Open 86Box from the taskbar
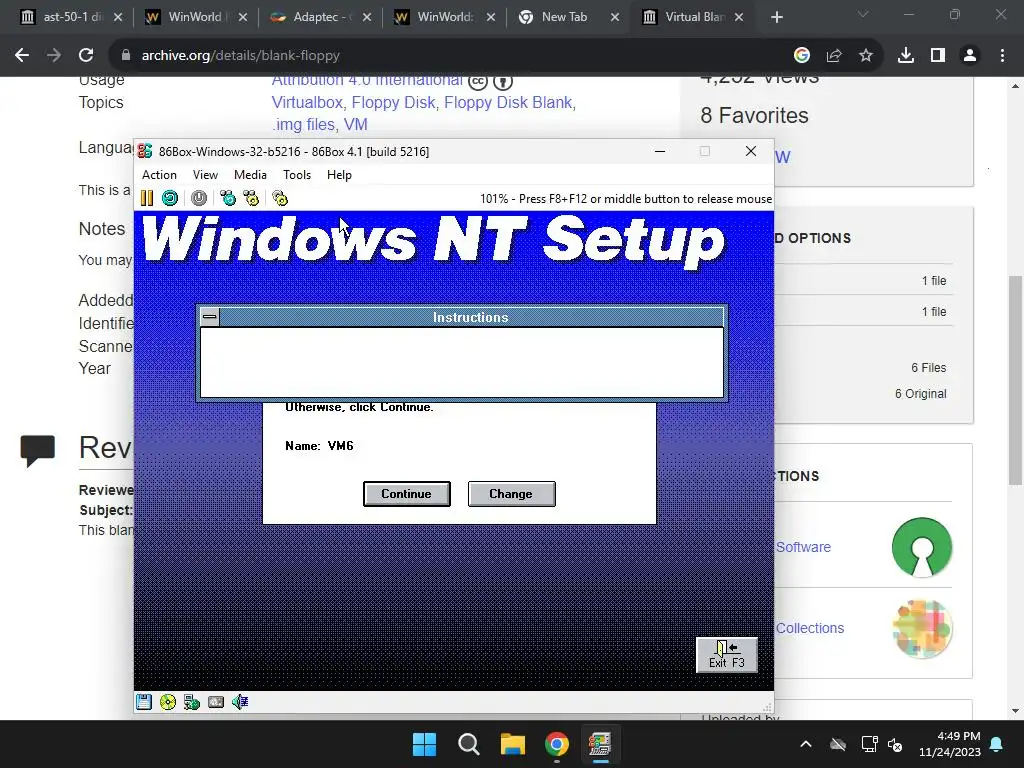Viewport: 1024px width, 768px height. pos(600,744)
